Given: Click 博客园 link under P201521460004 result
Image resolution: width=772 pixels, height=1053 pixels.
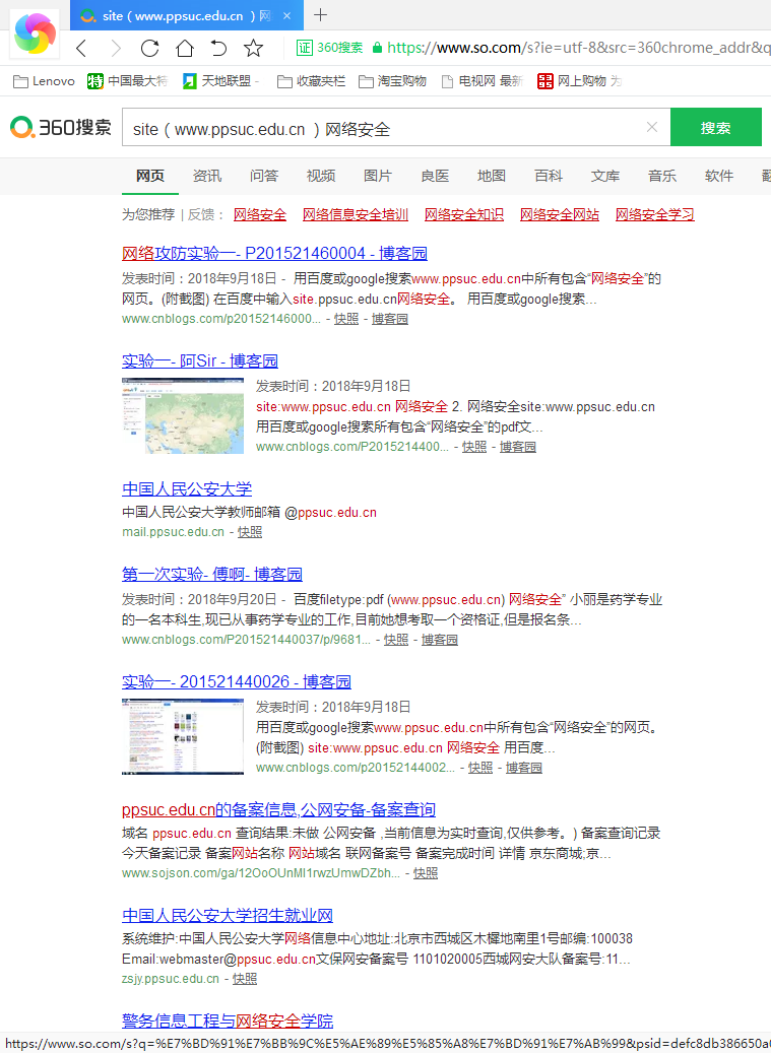Looking at the screenshot, I should (x=390, y=319).
